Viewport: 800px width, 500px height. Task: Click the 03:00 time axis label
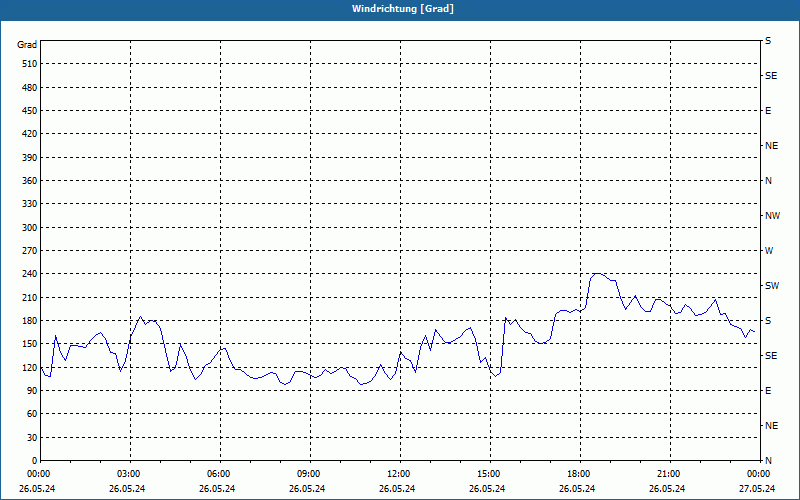pyautogui.click(x=131, y=473)
